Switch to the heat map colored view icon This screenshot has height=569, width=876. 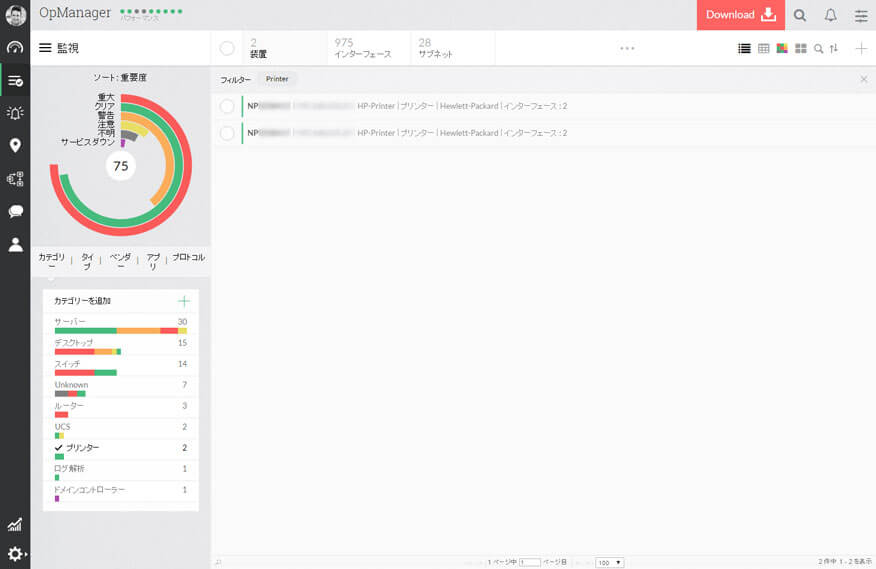coord(782,48)
